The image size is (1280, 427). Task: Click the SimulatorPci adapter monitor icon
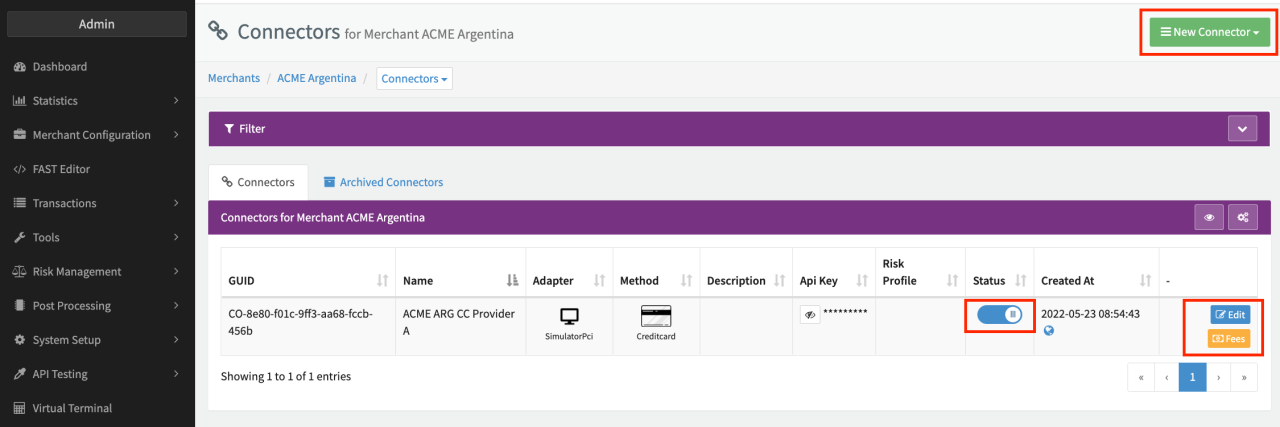[569, 316]
